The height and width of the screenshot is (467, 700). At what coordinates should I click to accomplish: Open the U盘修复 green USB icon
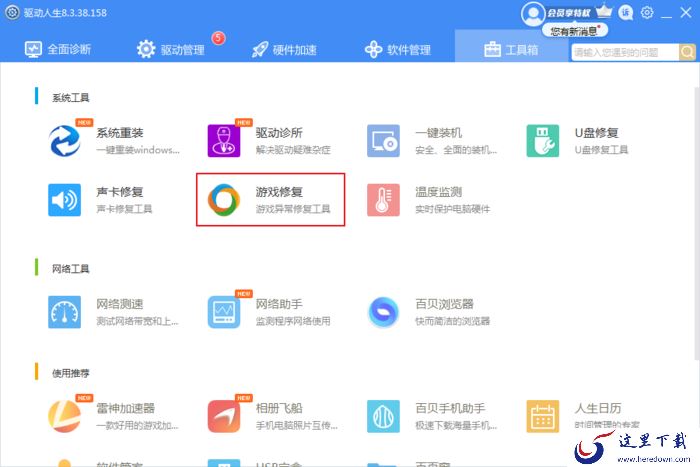click(542, 141)
